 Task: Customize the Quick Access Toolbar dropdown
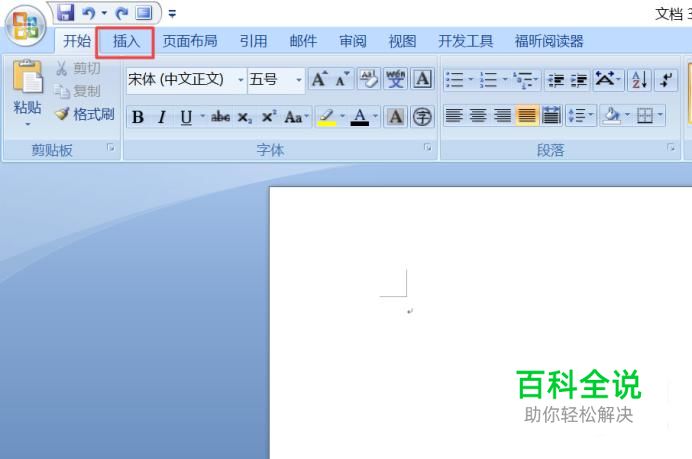pyautogui.click(x=172, y=14)
